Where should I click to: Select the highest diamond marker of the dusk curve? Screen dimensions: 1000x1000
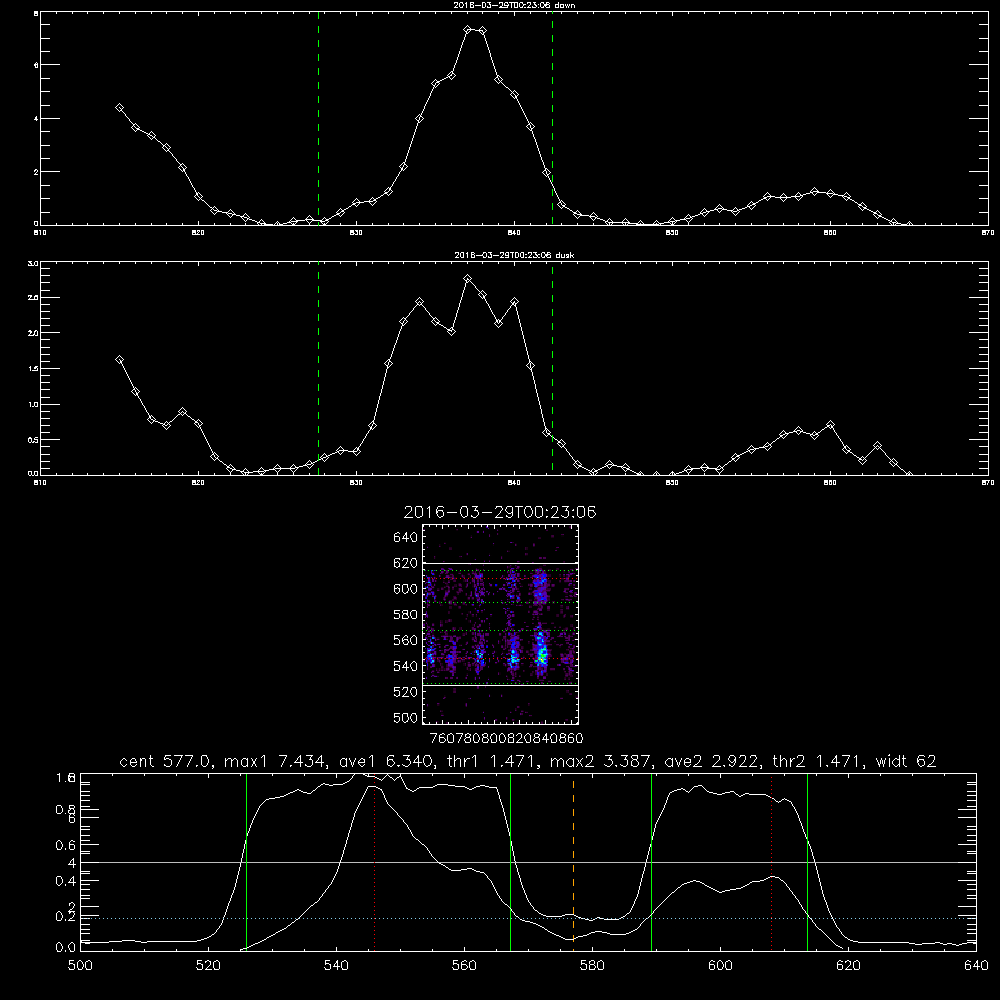click(467, 279)
